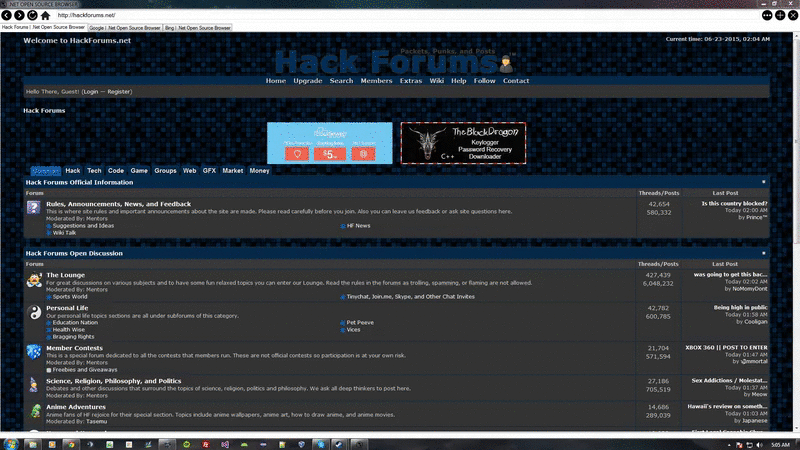This screenshot has width=800, height=450.
Task: Open Help in forum navigation bar
Action: [x=459, y=81]
